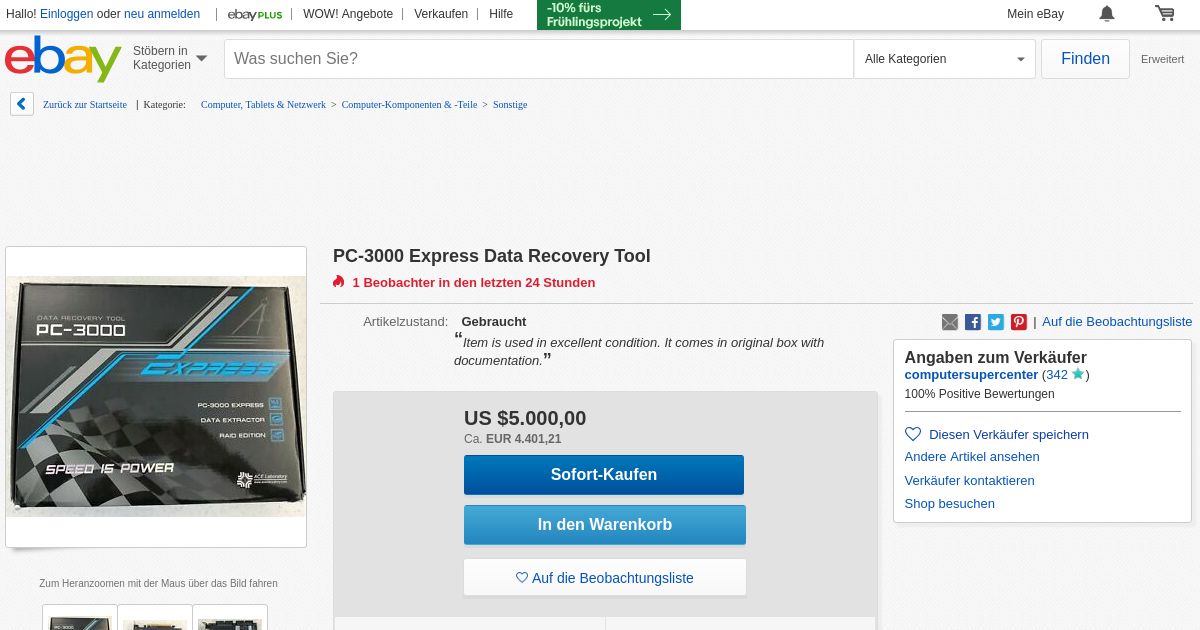This screenshot has height=630, width=1200.
Task: Expand Stöbern in Kategorien dropdown
Action: (170, 58)
